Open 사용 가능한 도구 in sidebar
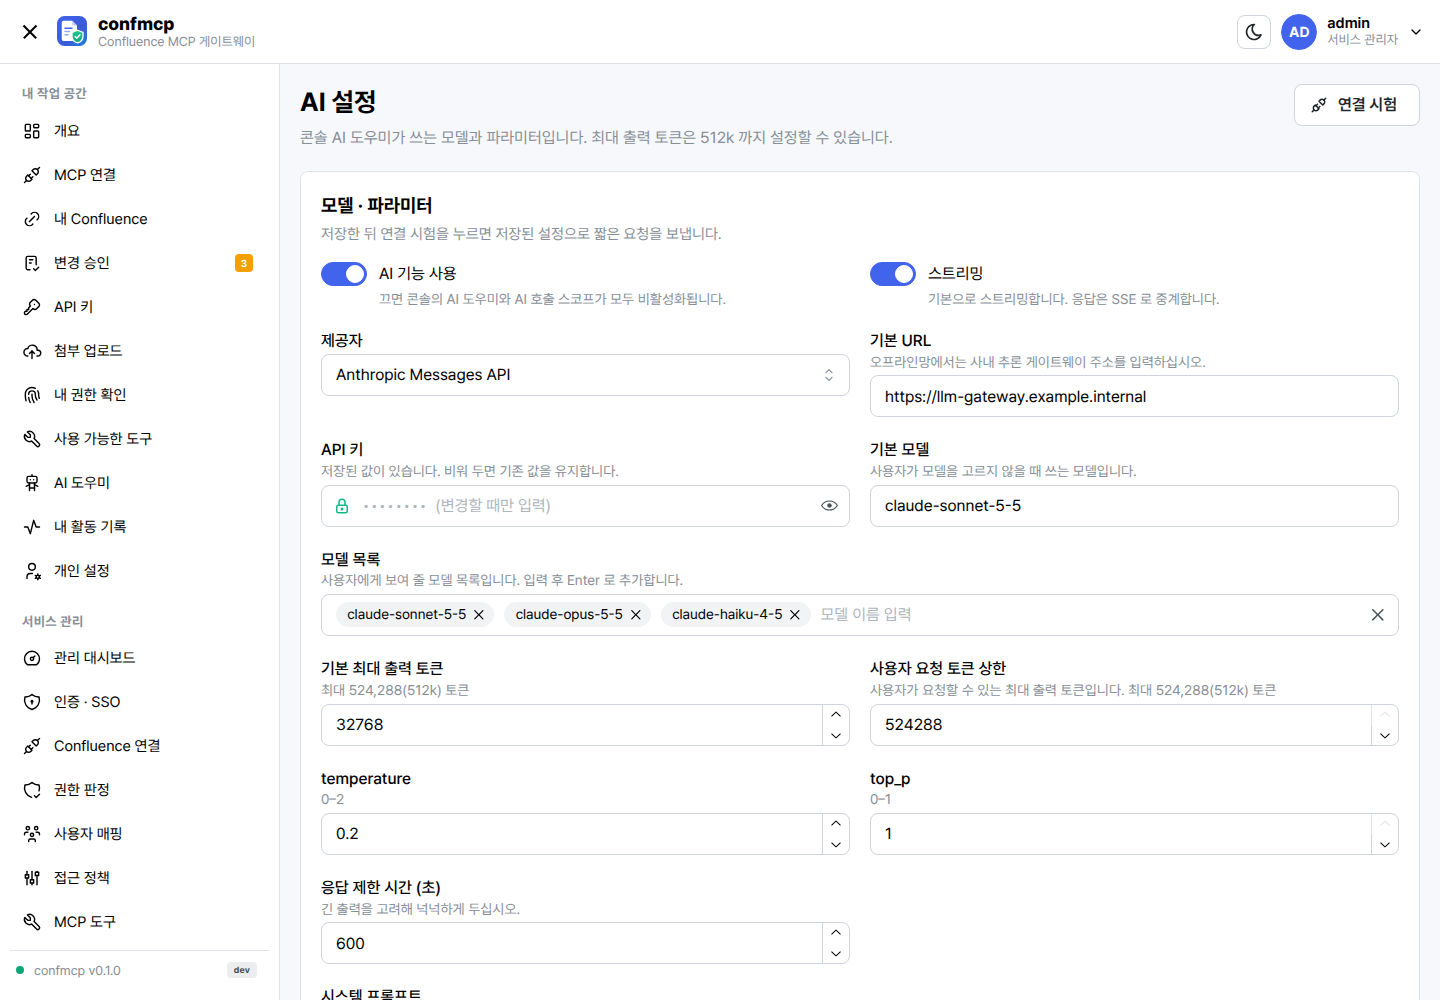Screen dimensions: 1440x1000 [x=139, y=439]
